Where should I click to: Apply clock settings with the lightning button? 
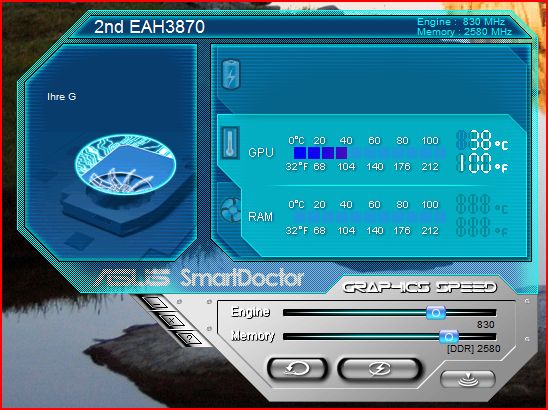tap(380, 368)
